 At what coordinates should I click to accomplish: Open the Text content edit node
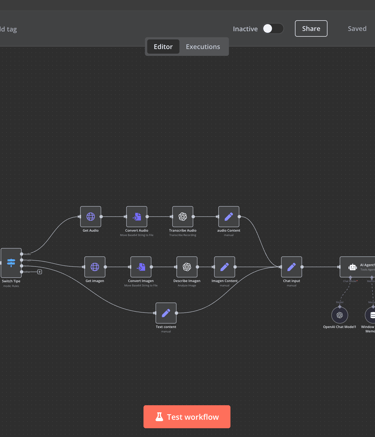[166, 313]
